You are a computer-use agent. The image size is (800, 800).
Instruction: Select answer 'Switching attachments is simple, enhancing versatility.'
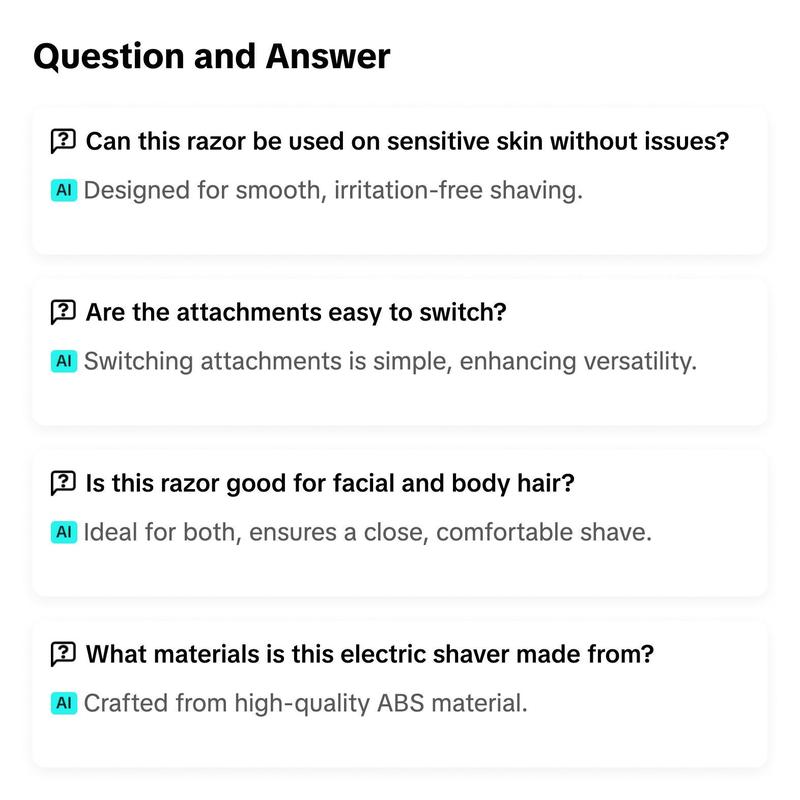pos(390,361)
